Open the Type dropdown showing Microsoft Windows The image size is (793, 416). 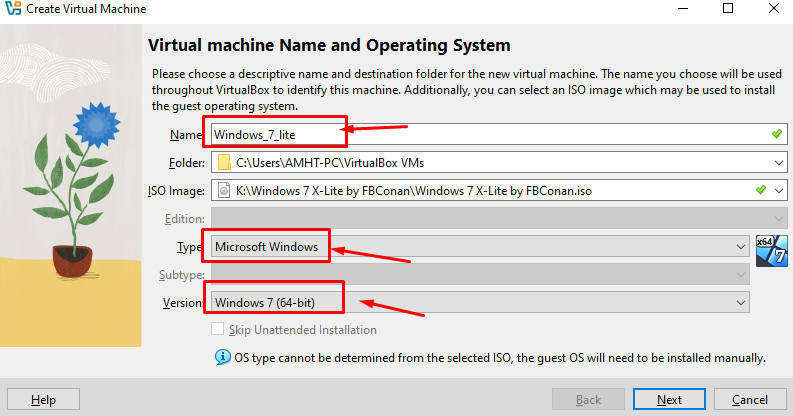click(740, 246)
